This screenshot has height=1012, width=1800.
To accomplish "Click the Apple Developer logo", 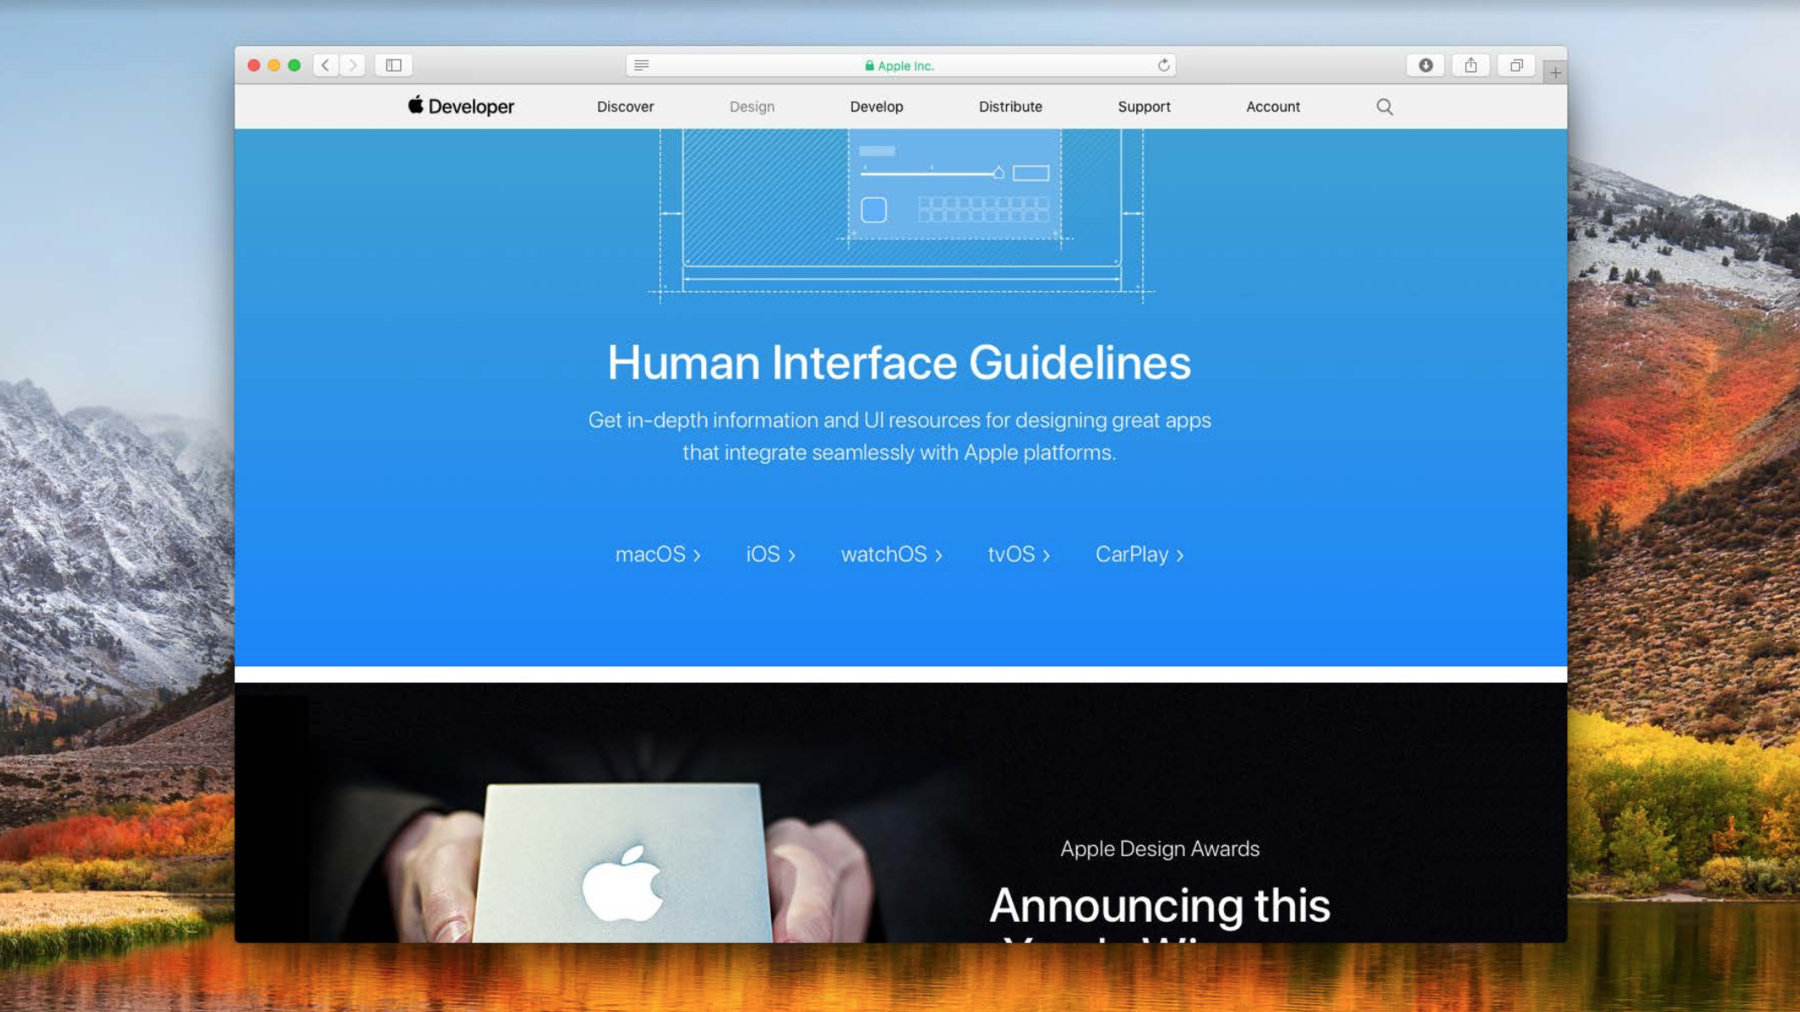I will pyautogui.click(x=461, y=106).
